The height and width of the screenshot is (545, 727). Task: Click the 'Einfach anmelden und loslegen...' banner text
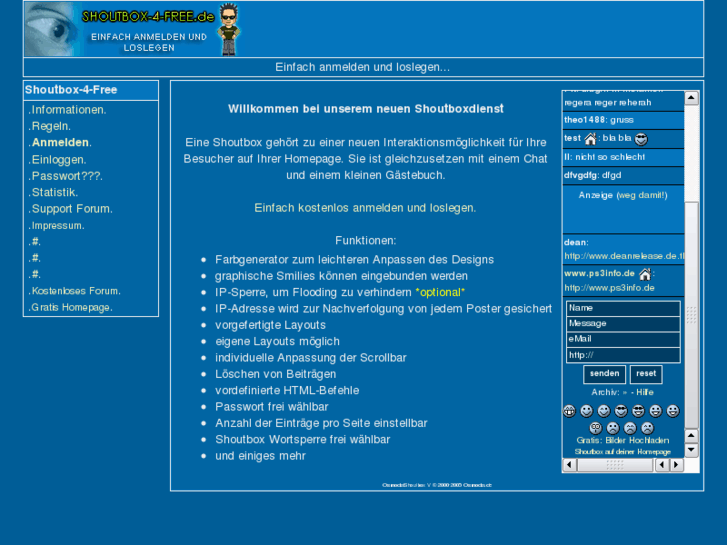coord(363,67)
